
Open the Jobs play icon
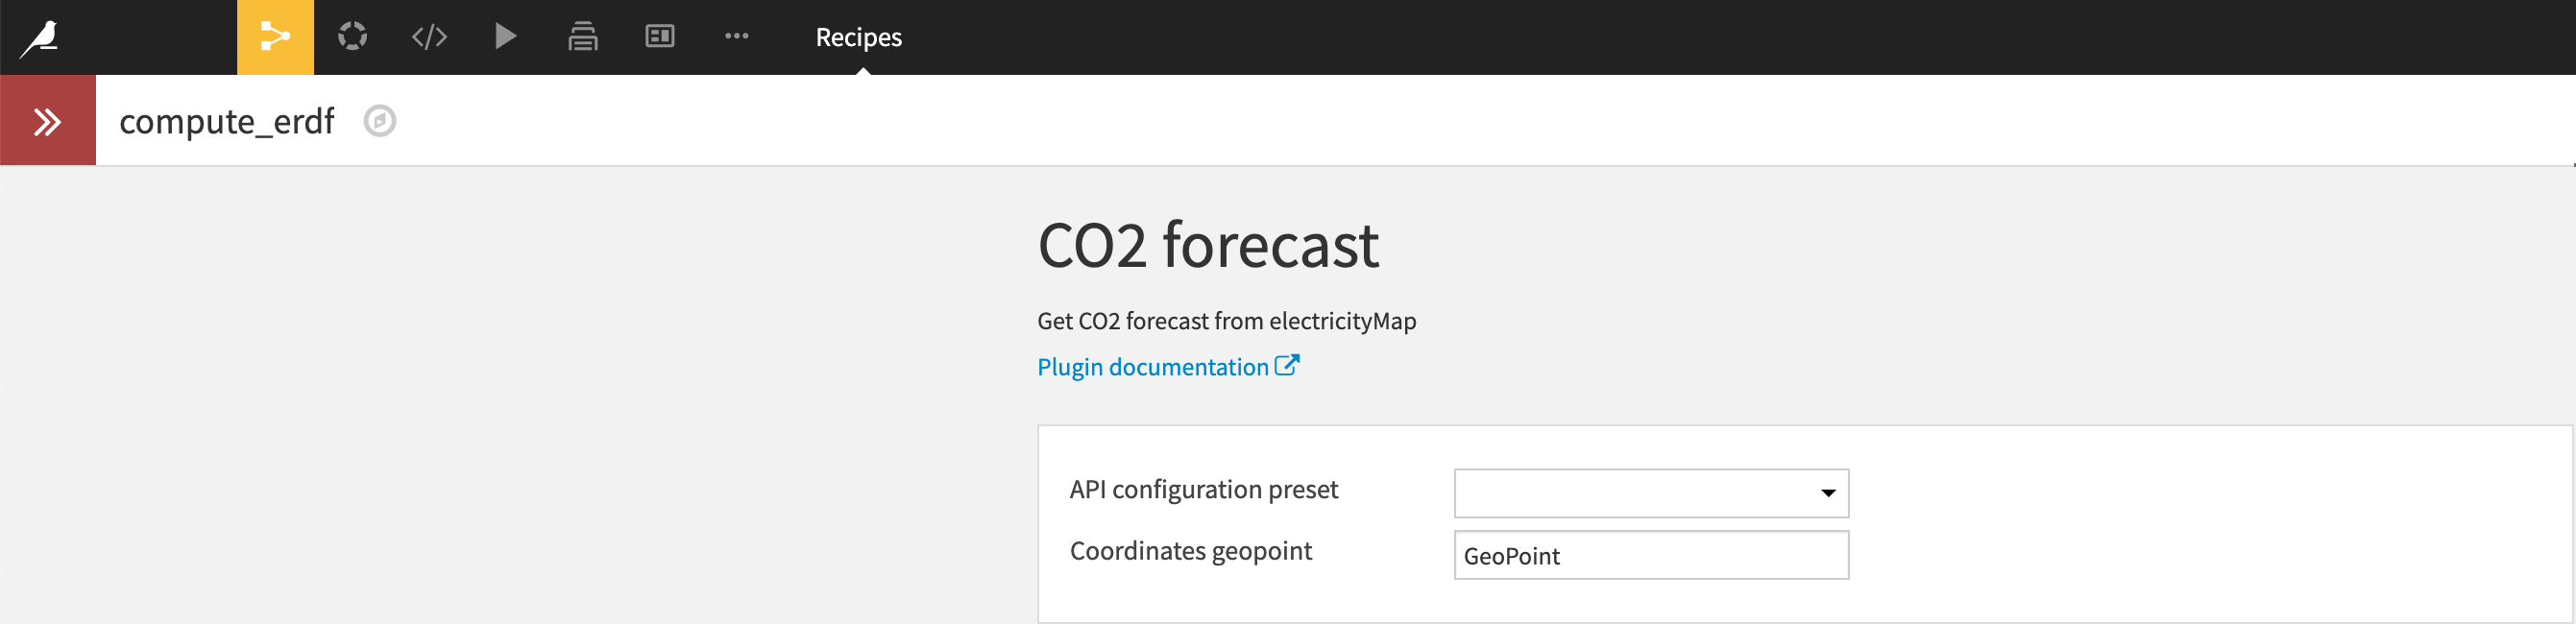(x=506, y=37)
